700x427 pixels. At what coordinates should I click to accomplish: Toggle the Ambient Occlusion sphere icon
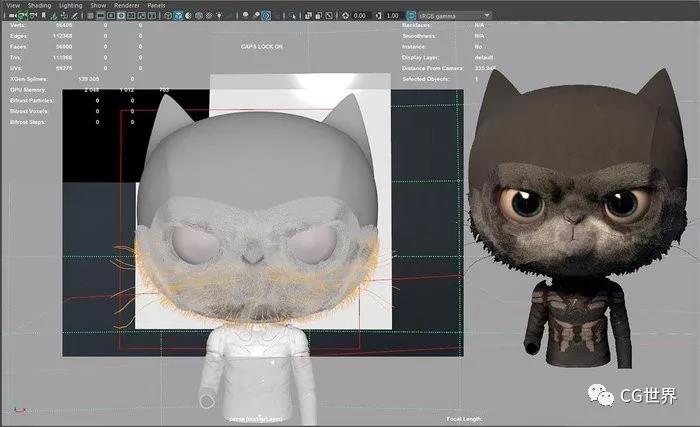pyautogui.click(x=245, y=15)
